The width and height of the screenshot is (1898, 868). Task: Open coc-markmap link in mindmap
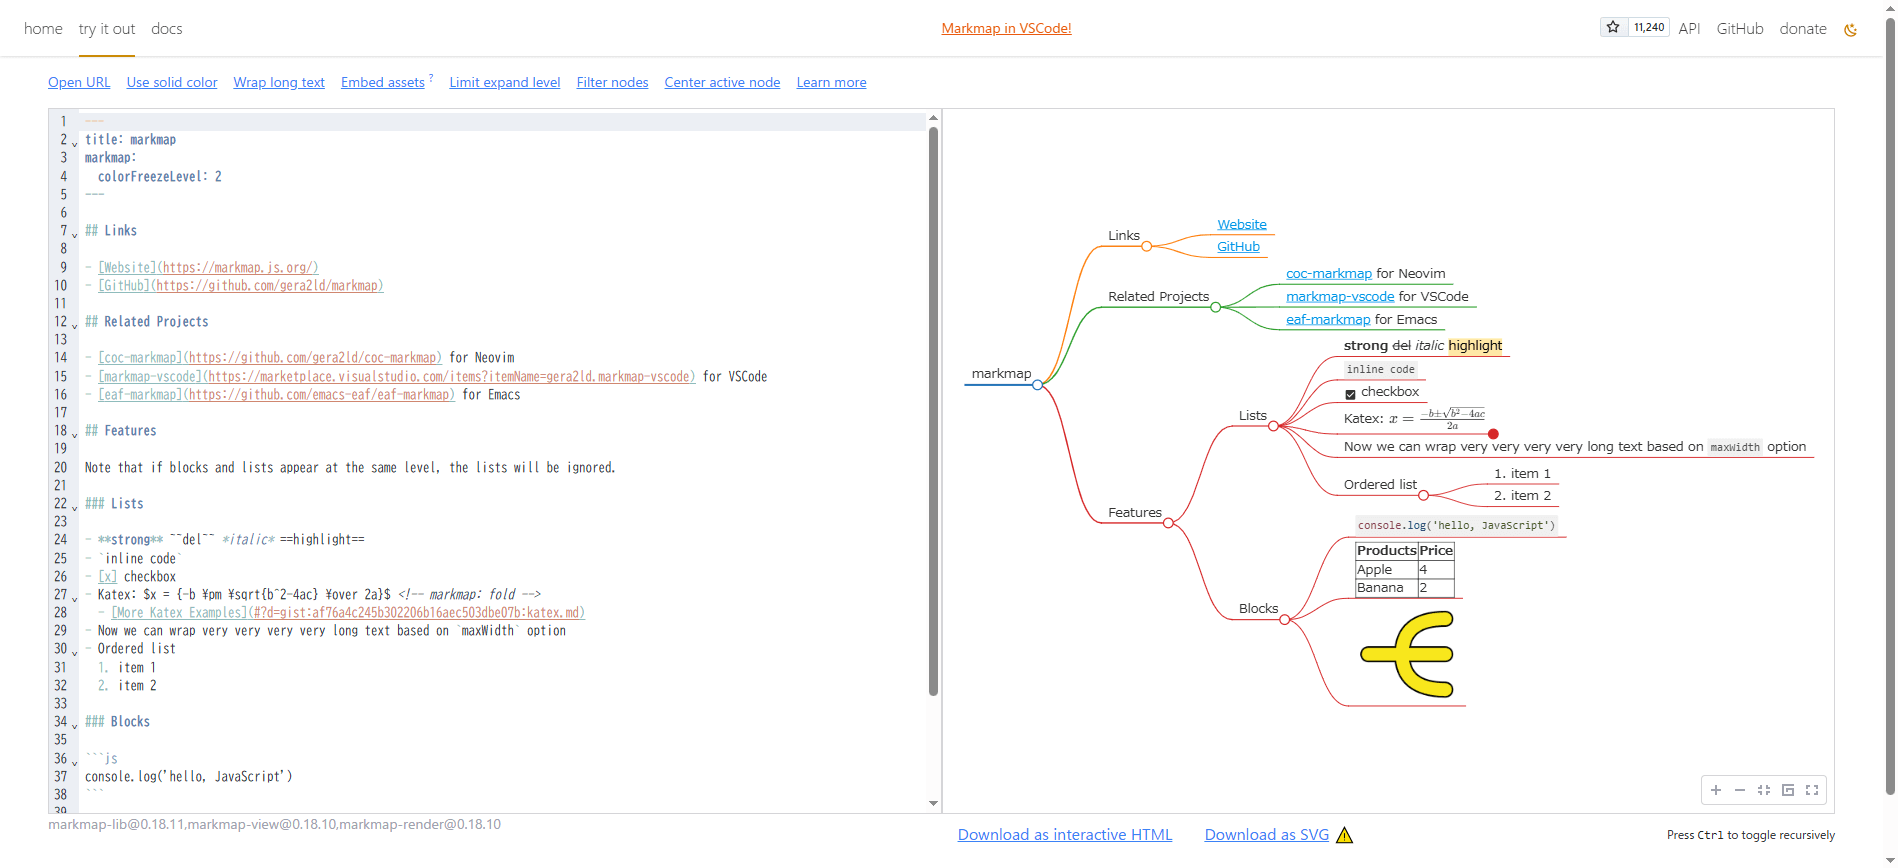point(1329,274)
